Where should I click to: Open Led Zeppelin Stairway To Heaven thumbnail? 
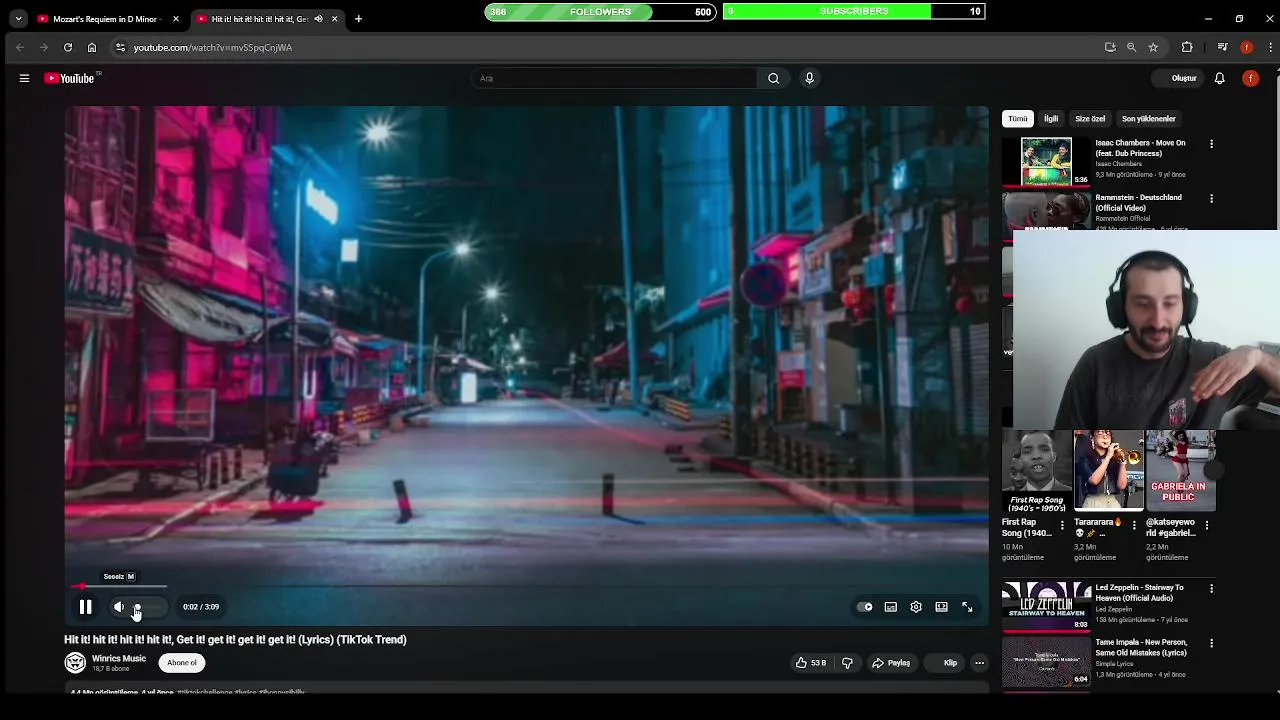click(x=1046, y=606)
